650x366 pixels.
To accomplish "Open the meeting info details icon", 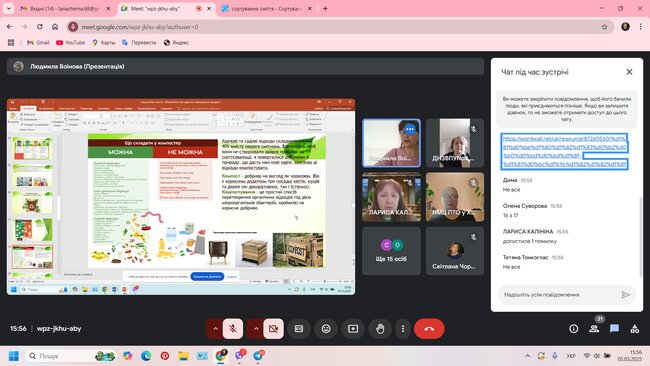I will [x=574, y=329].
